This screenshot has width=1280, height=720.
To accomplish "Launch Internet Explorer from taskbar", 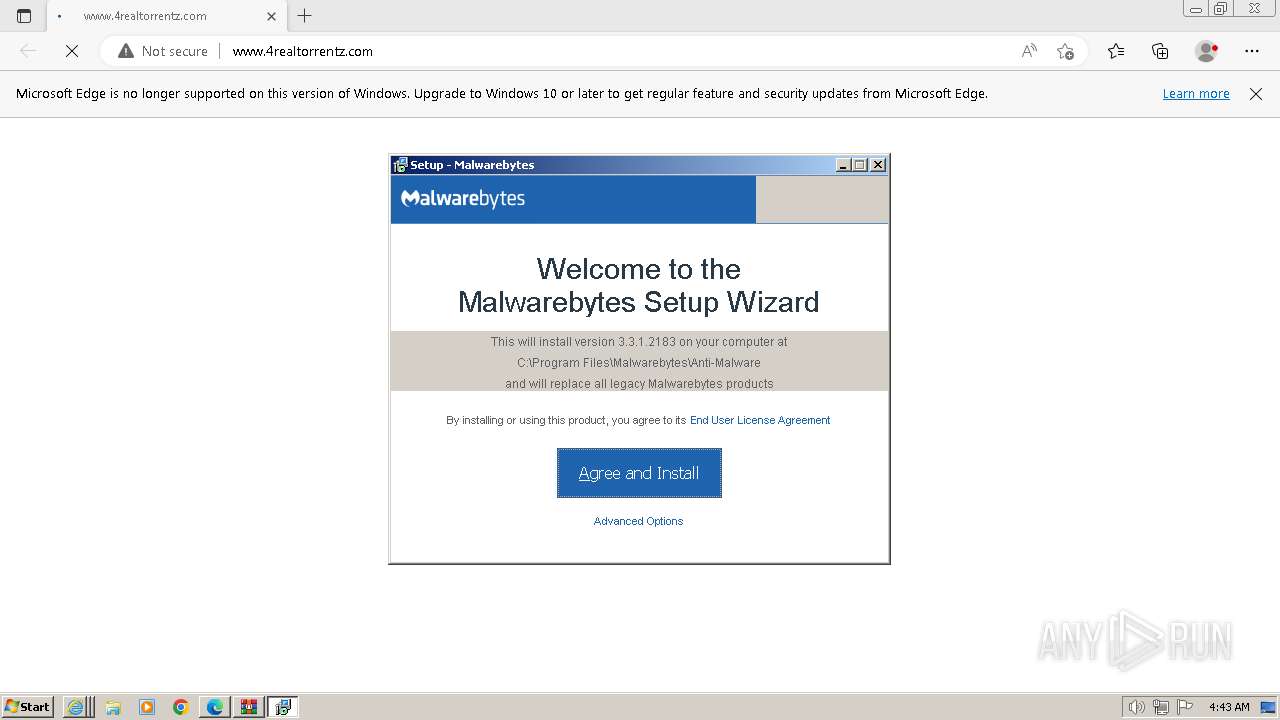I will pos(75,707).
